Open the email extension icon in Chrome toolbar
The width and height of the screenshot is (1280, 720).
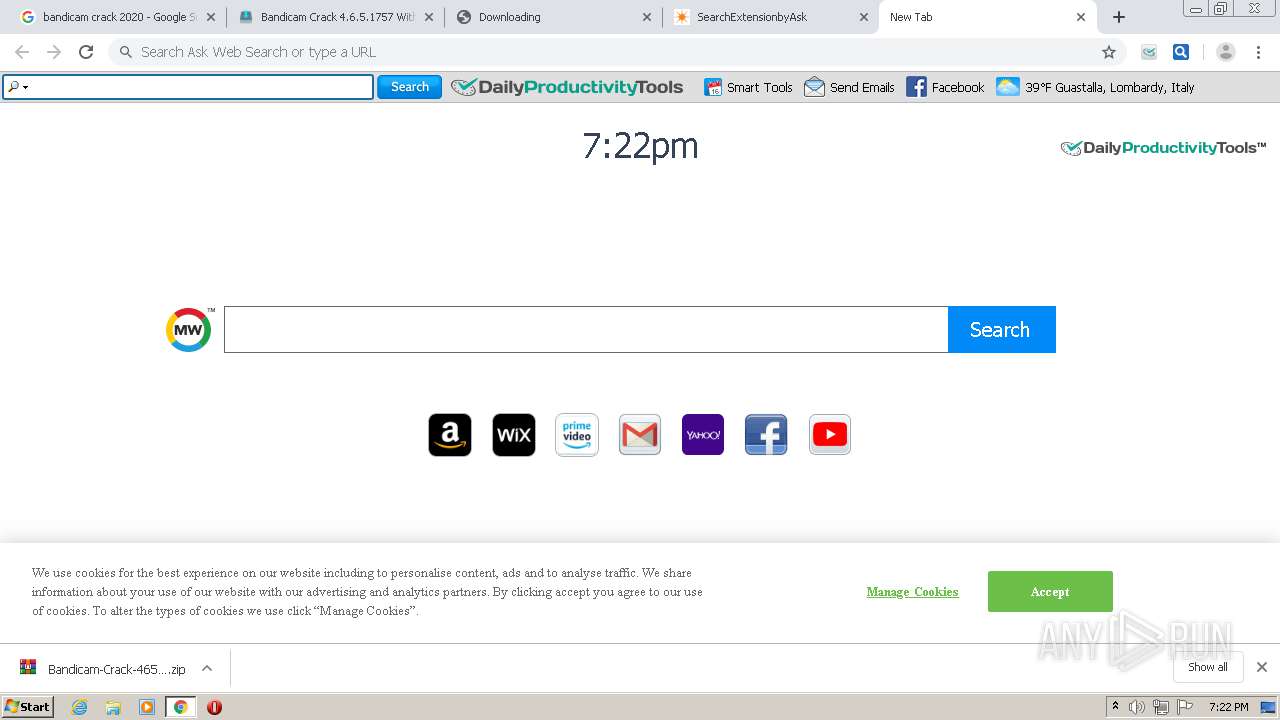(x=1149, y=52)
